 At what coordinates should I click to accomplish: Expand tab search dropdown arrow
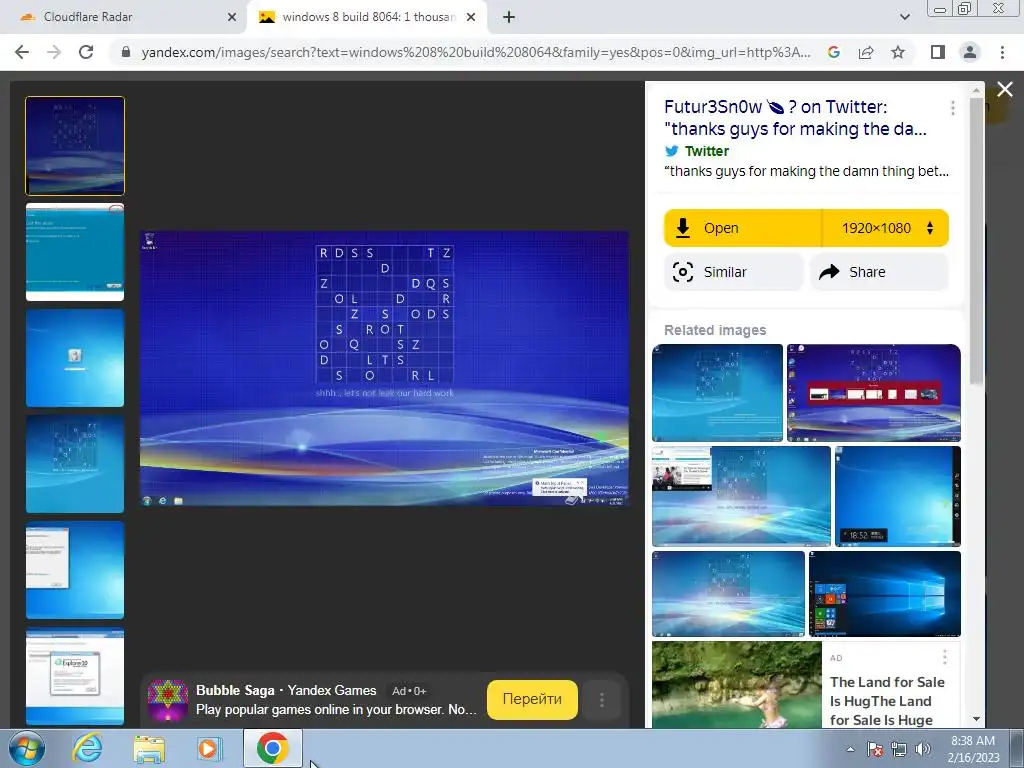904,17
